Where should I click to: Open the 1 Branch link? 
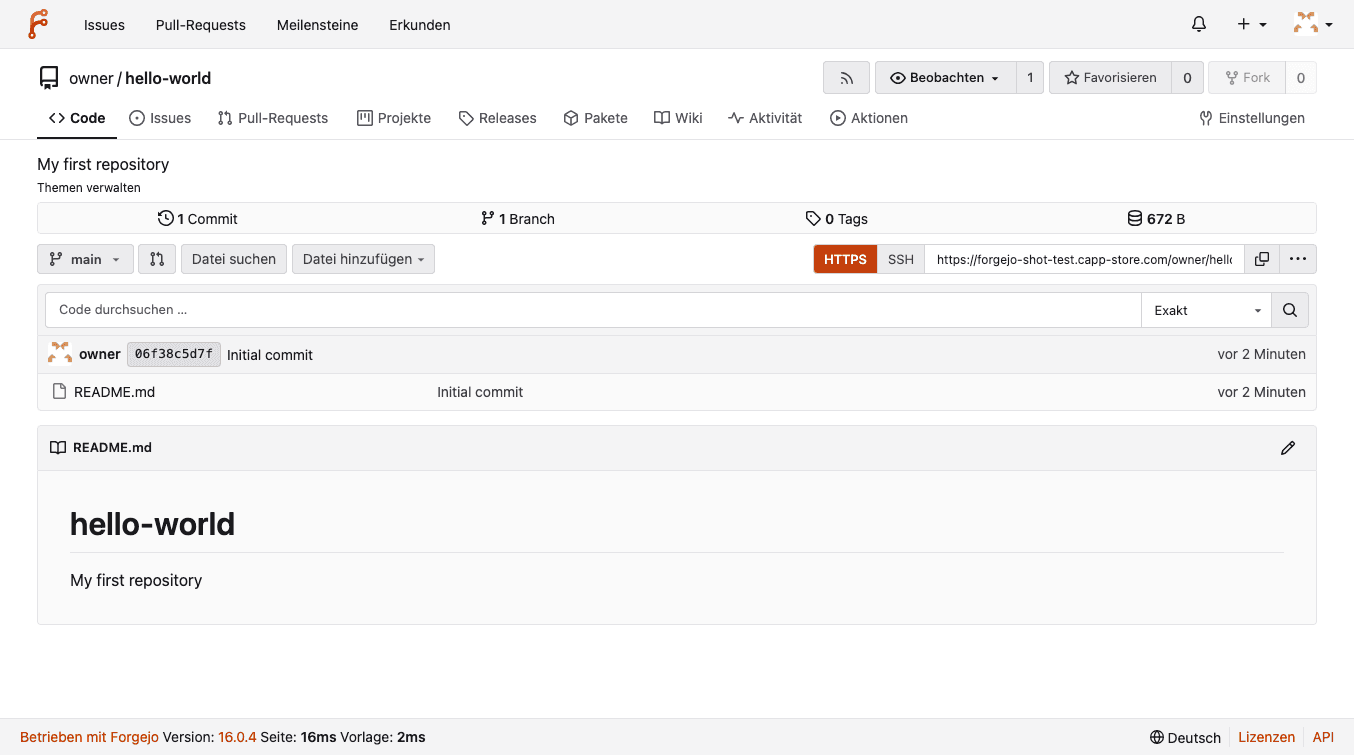coord(518,219)
